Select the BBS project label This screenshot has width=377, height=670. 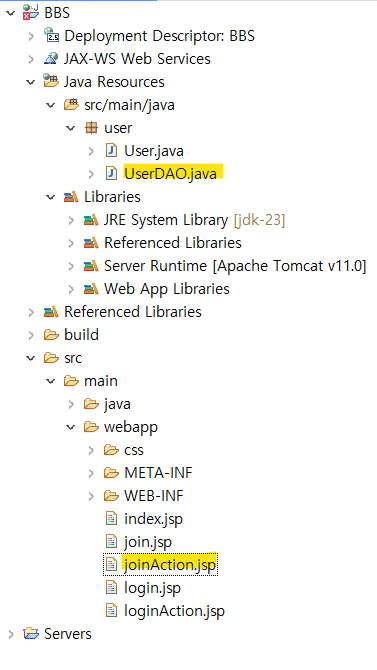(x=57, y=13)
